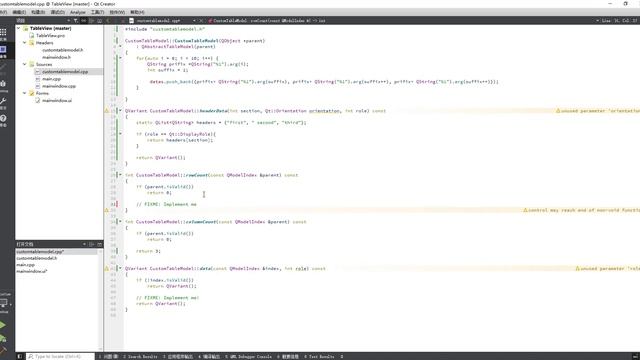Select mainwindow.cpp in project tree

click(x=59, y=86)
